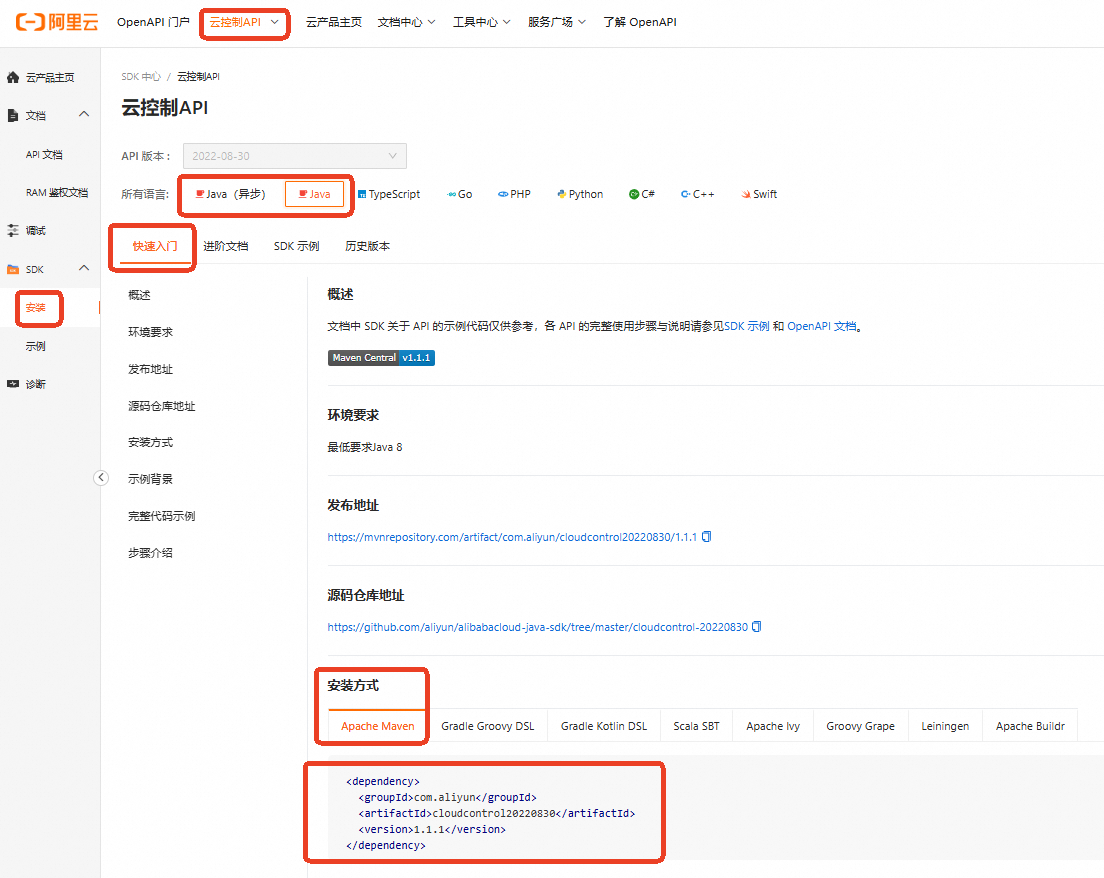Screen dimensions: 1104x878
Task: Jump to 步骤介绍 in the page outline
Action: point(151,553)
